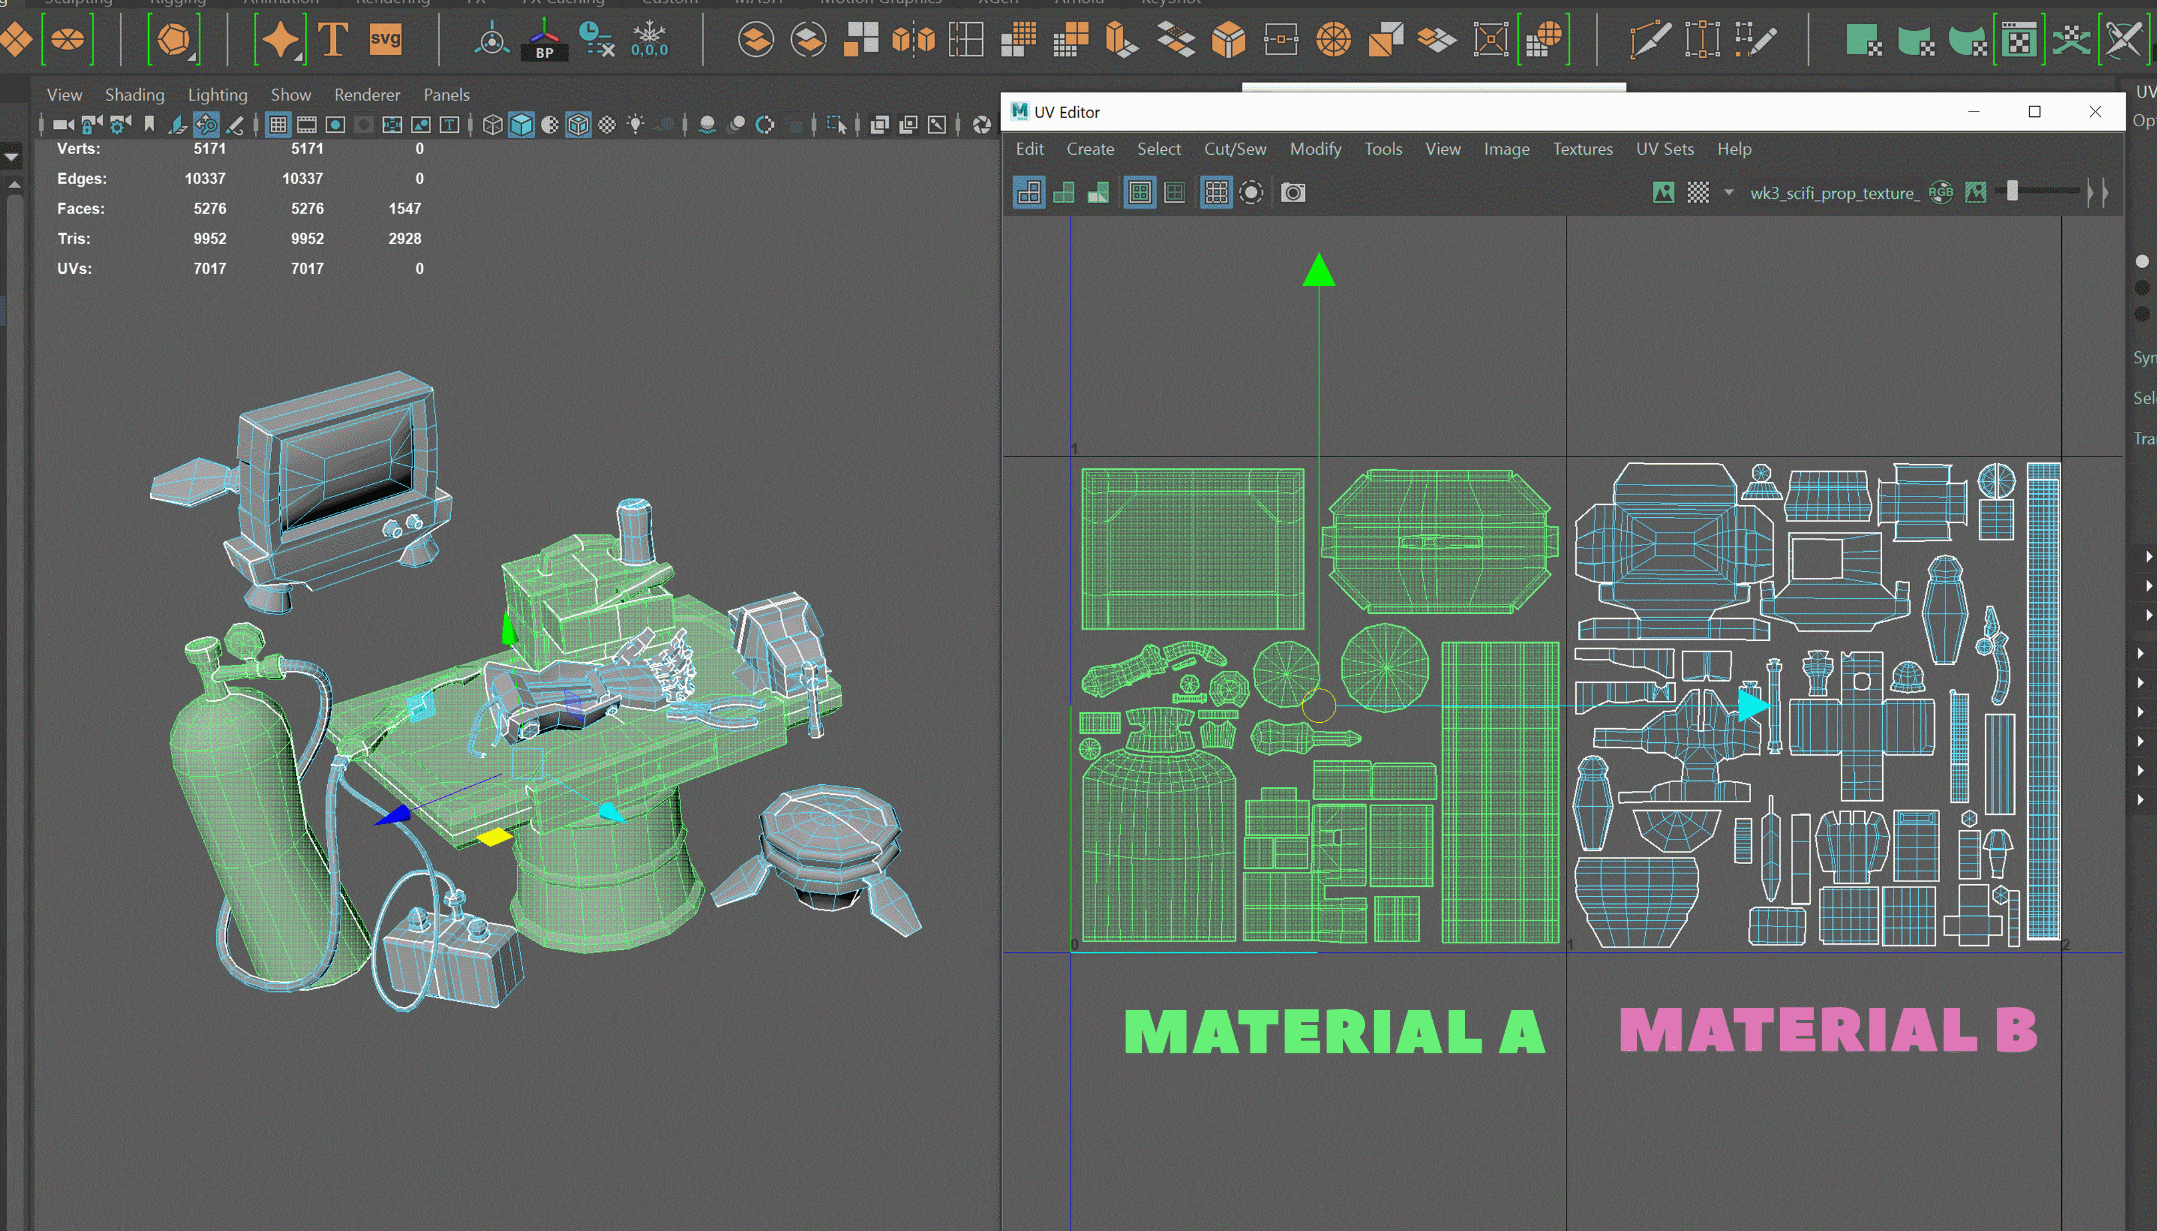Open the Cut/Sew menu
Viewport: 2157px width, 1231px height.
point(1234,149)
